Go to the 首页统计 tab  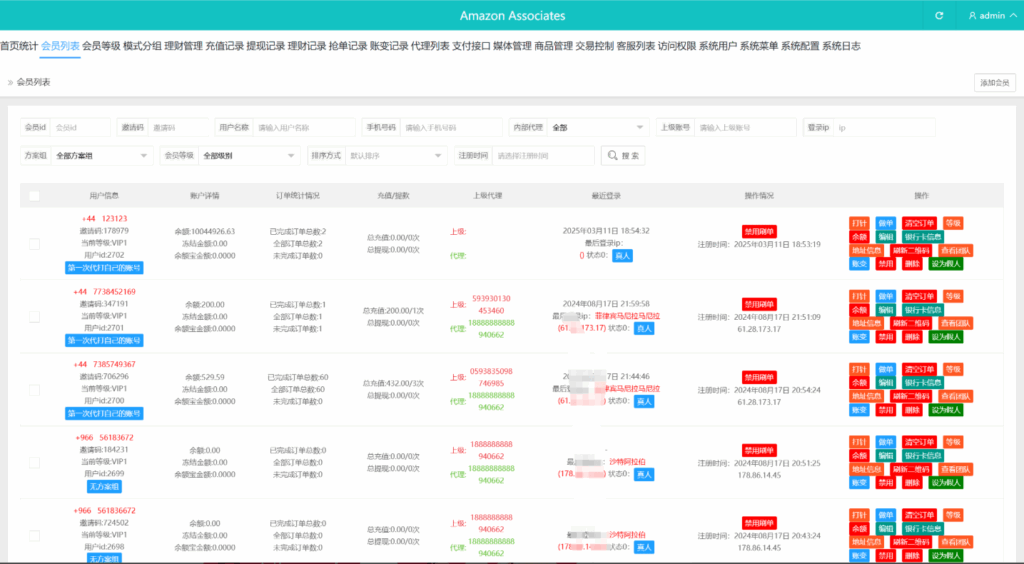tap(19, 46)
